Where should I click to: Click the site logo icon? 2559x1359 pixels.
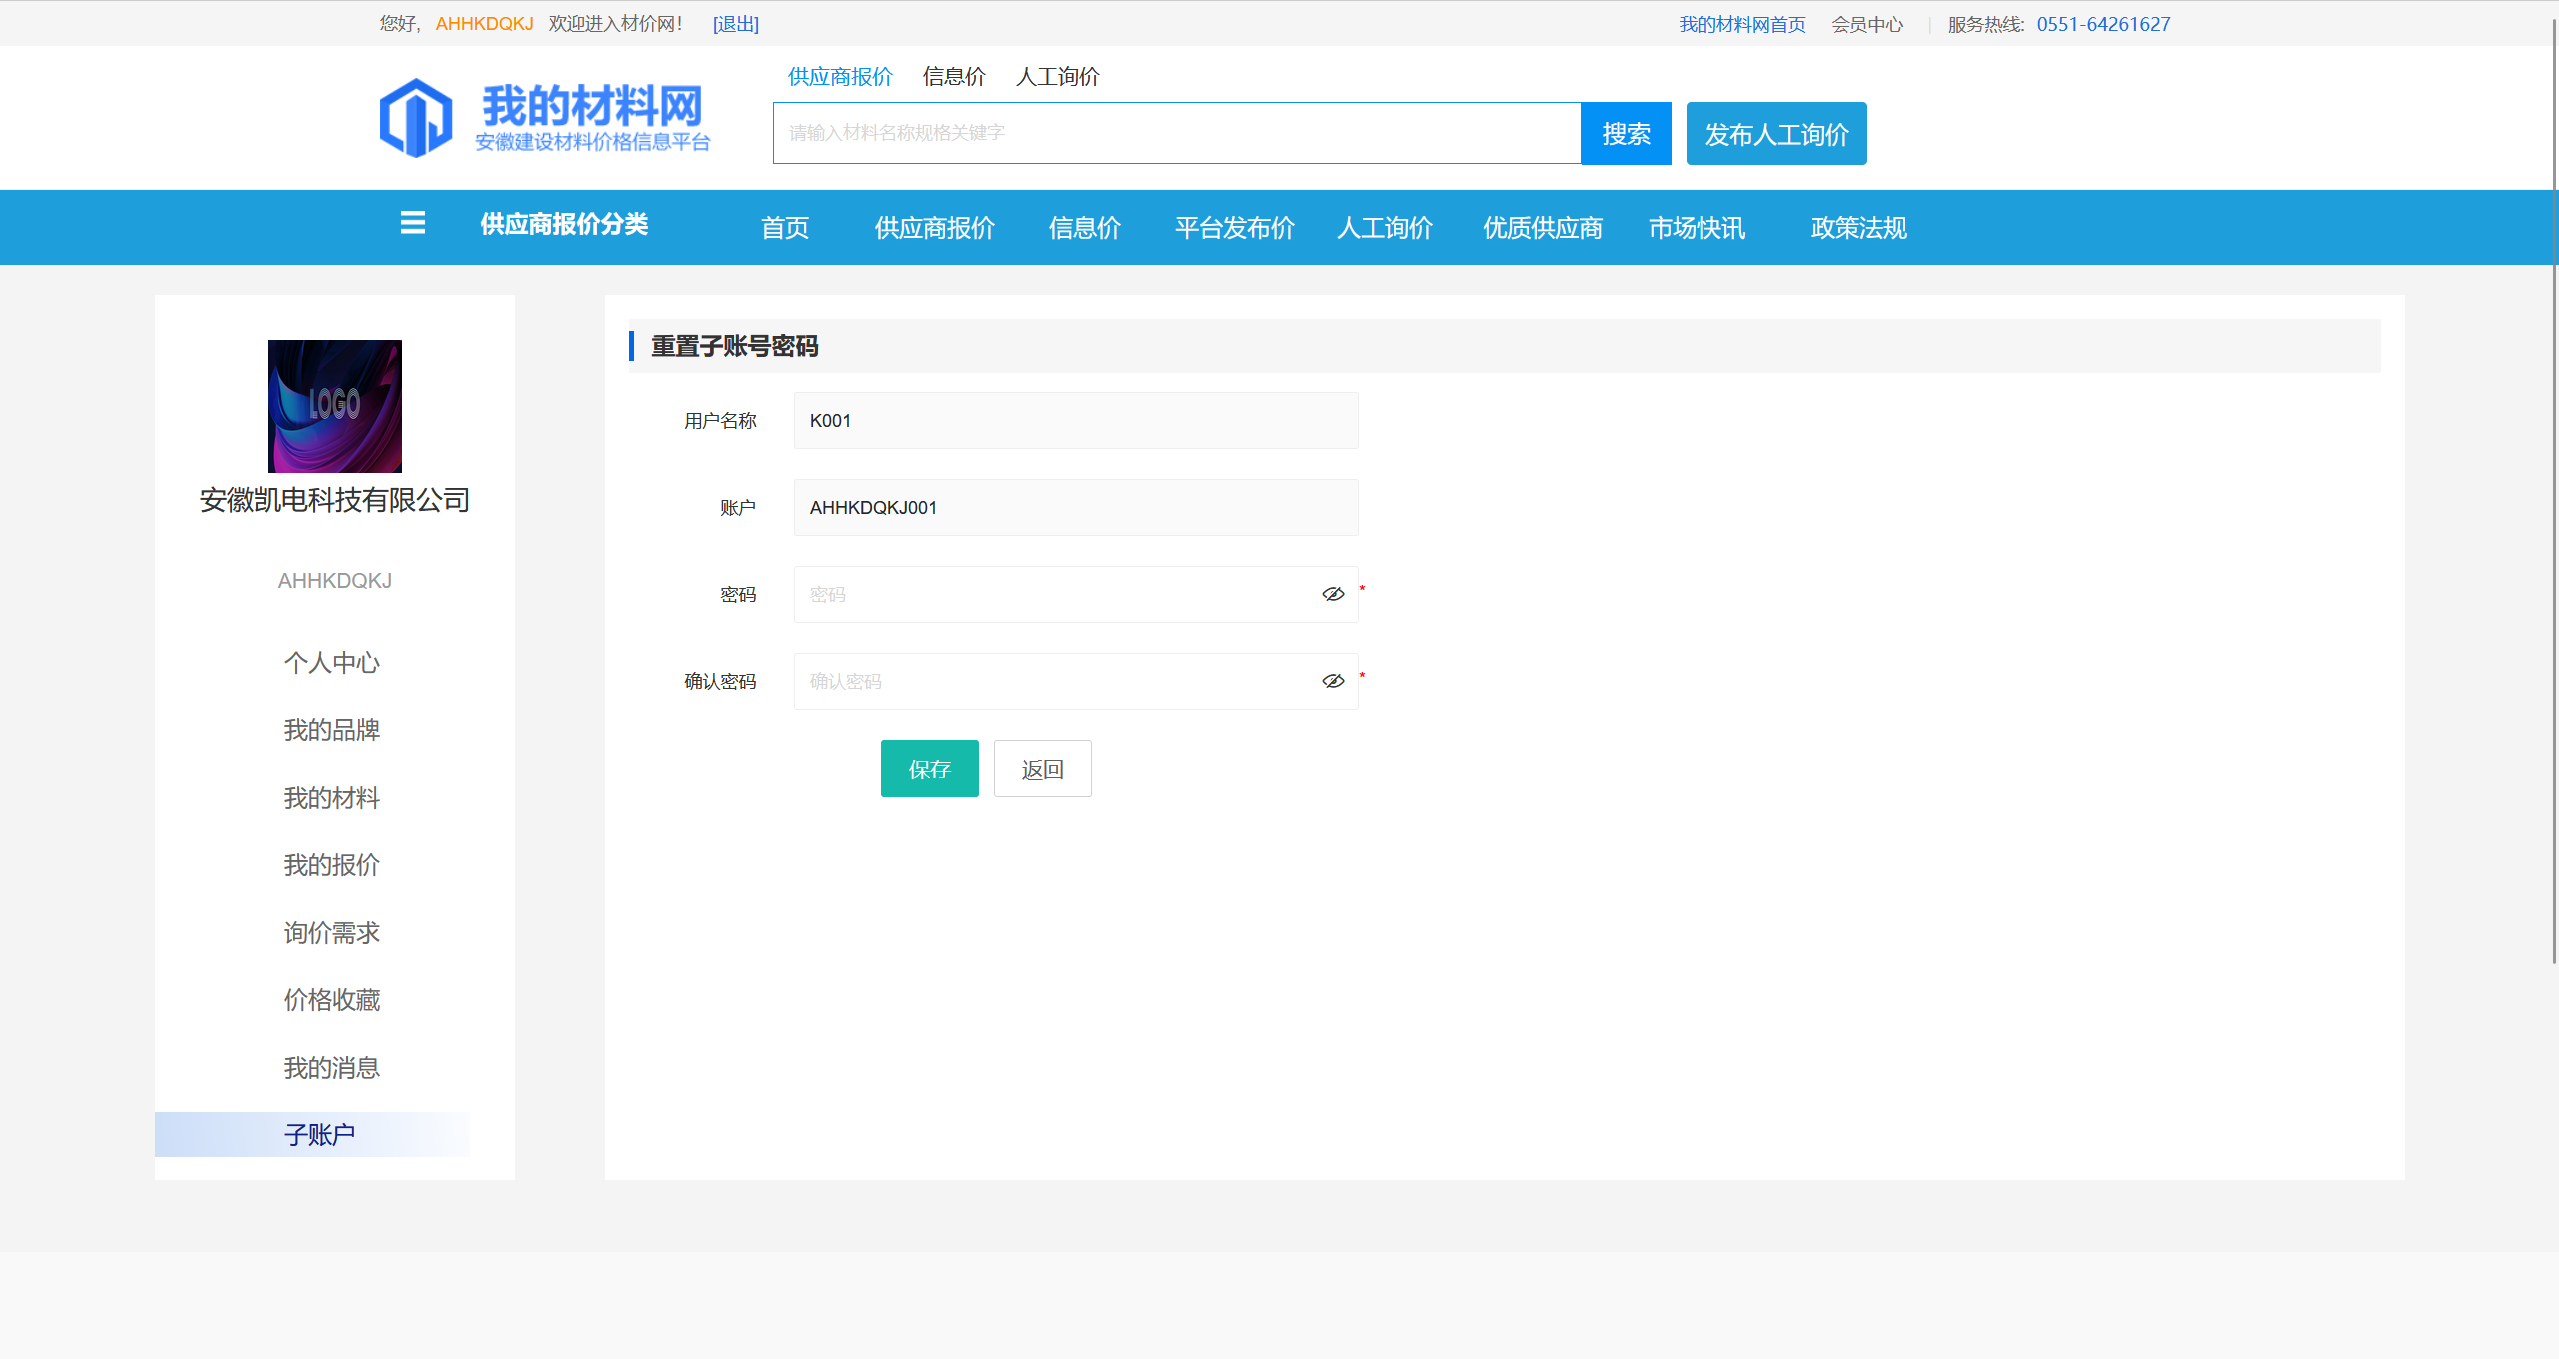point(416,118)
